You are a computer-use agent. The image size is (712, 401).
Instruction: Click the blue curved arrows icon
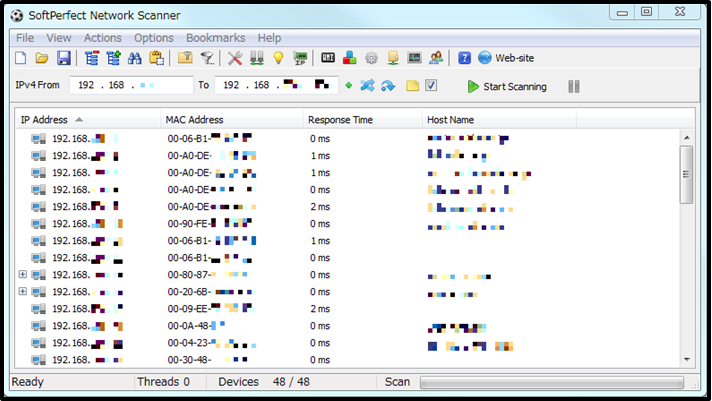point(388,85)
